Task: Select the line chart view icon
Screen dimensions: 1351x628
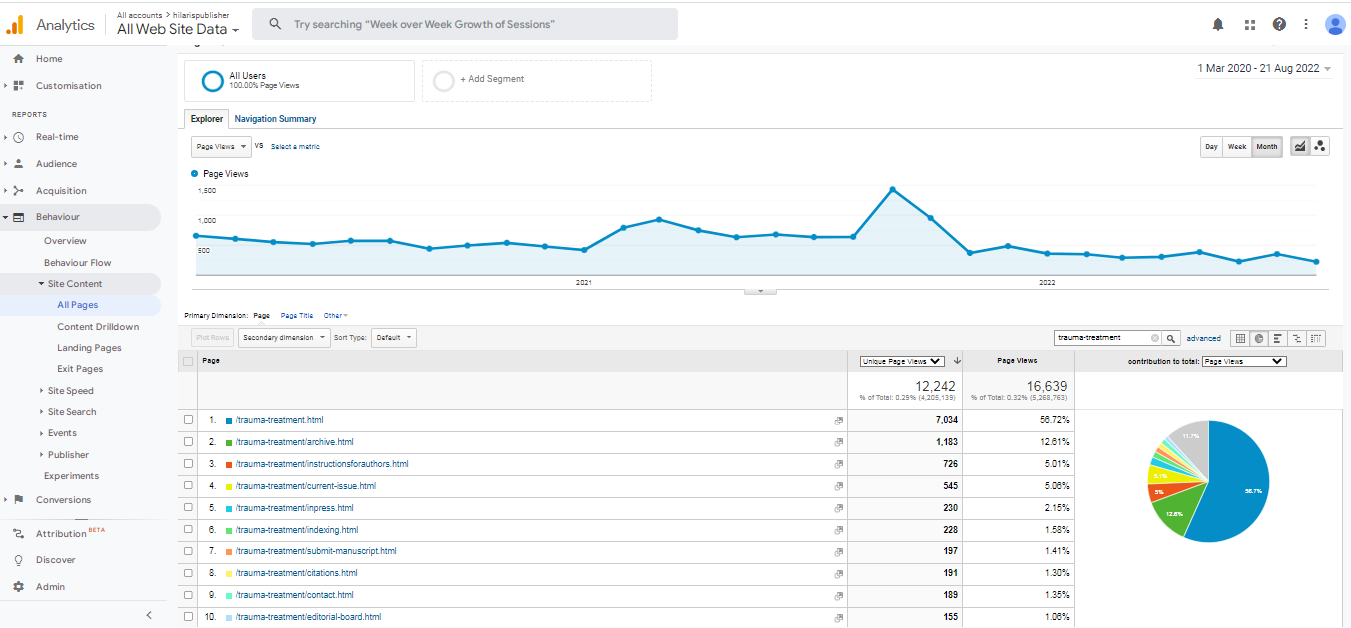Action: pyautogui.click(x=1299, y=147)
